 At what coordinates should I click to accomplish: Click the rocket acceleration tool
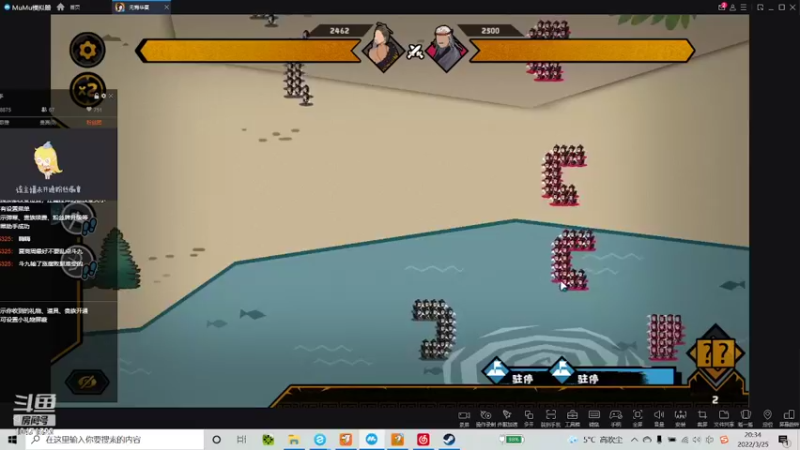click(507, 418)
